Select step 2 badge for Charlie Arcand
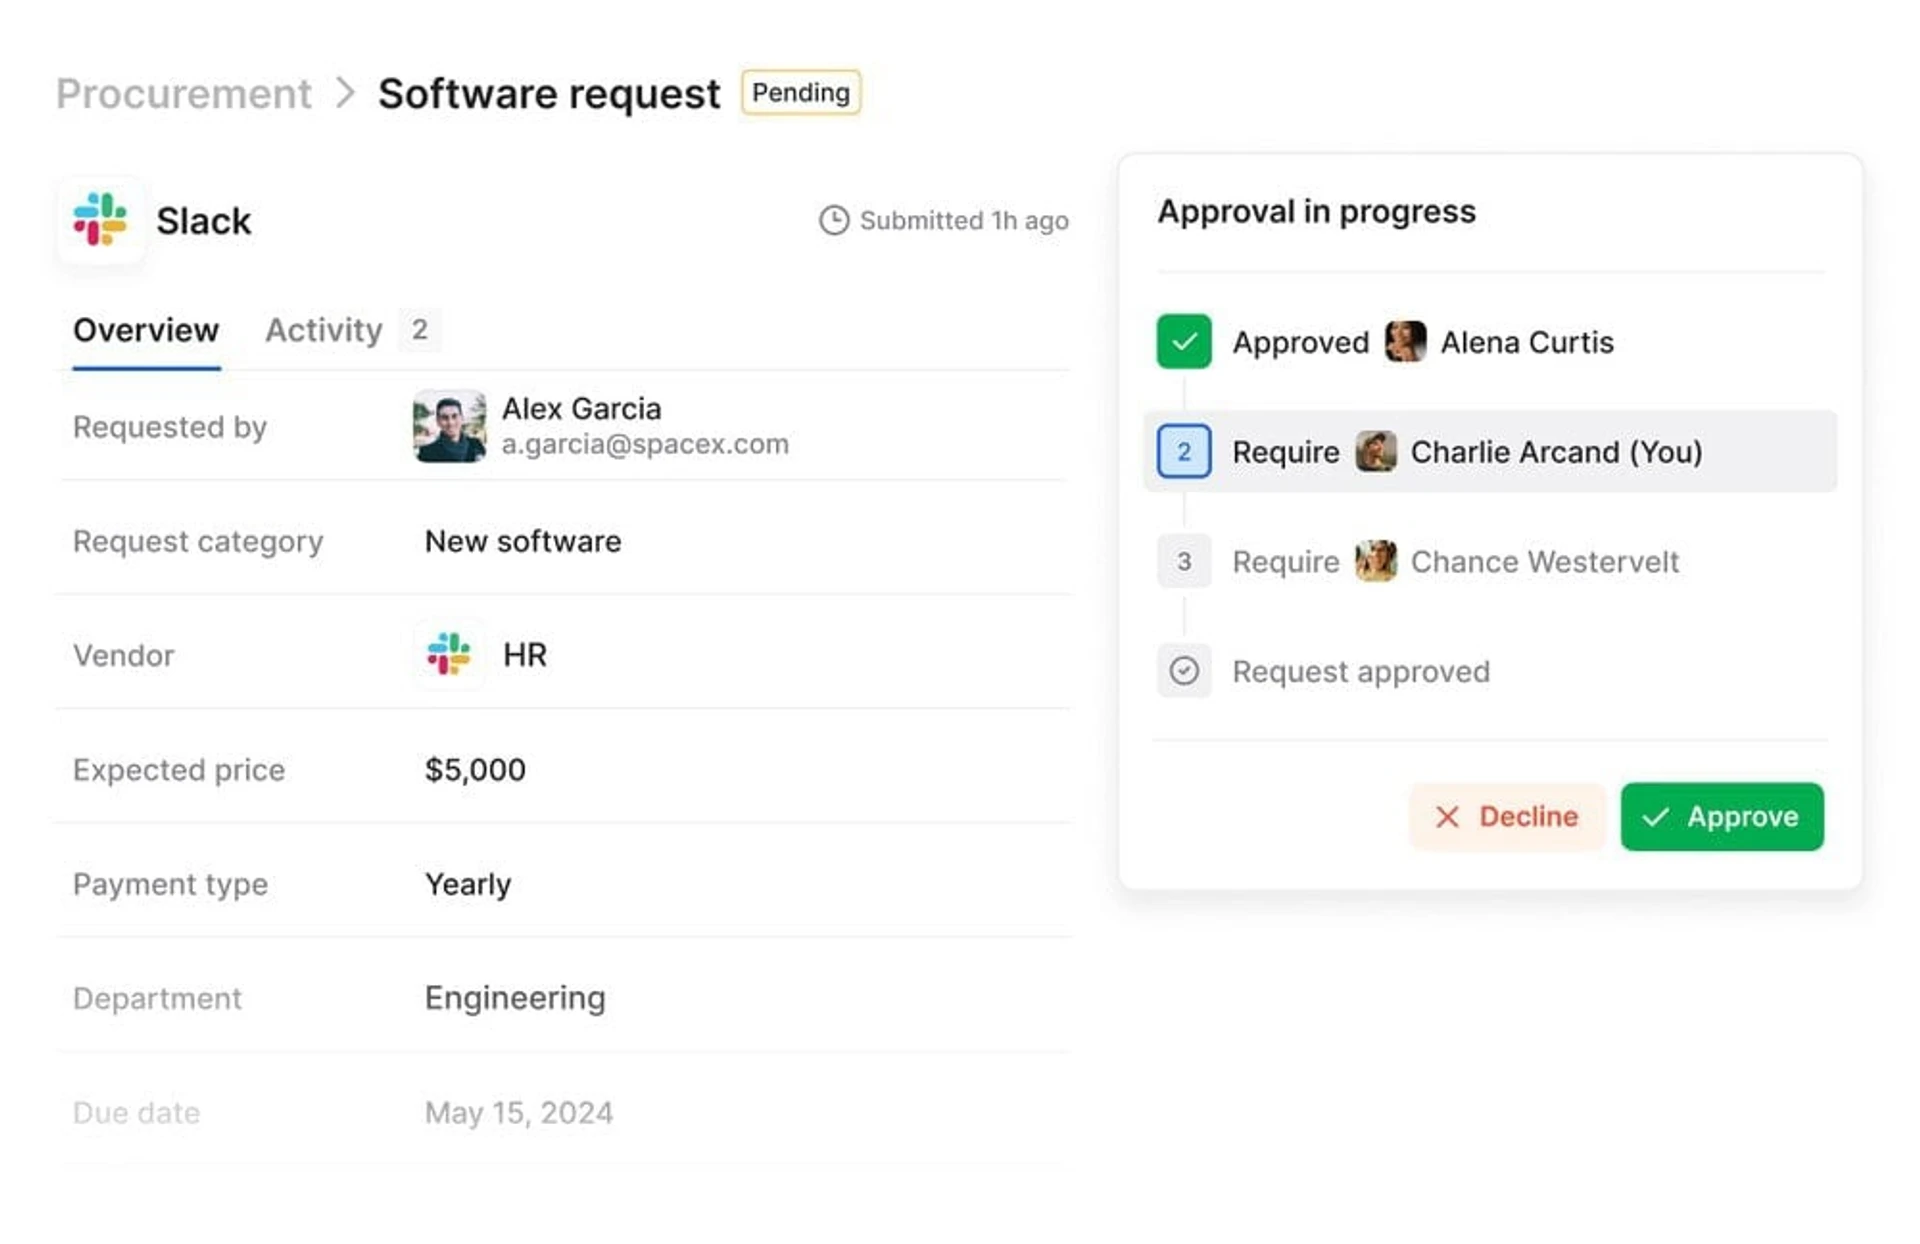The width and height of the screenshot is (1920, 1244). 1184,451
